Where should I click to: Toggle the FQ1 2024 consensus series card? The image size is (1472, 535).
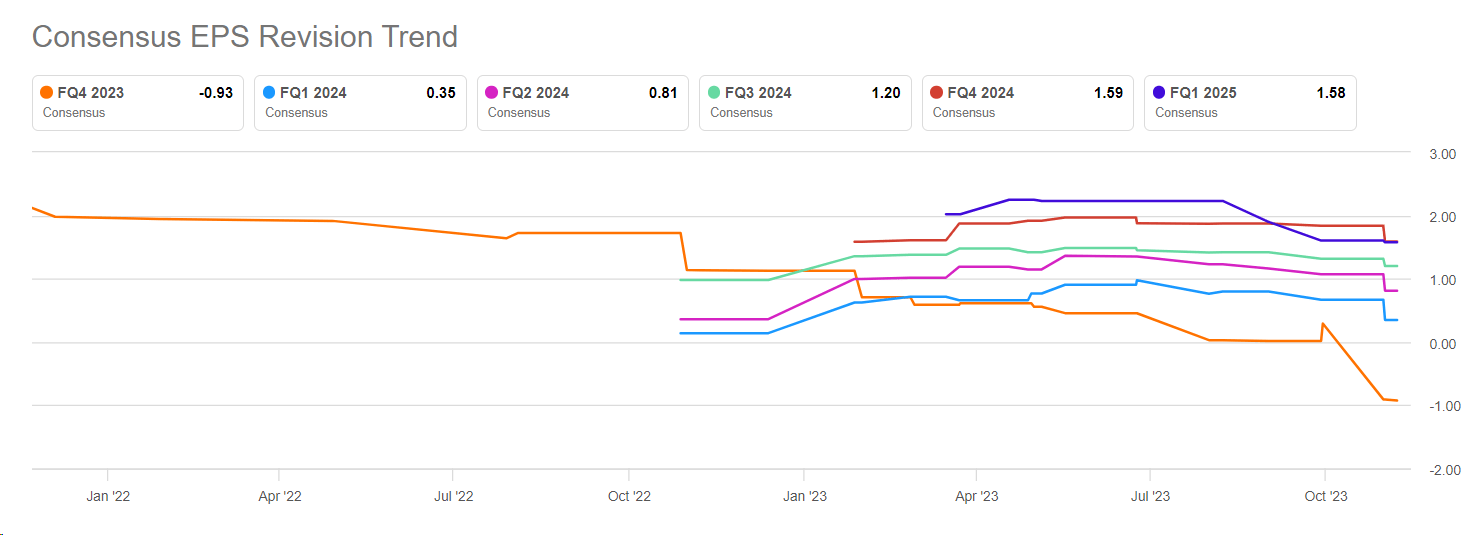(360, 103)
